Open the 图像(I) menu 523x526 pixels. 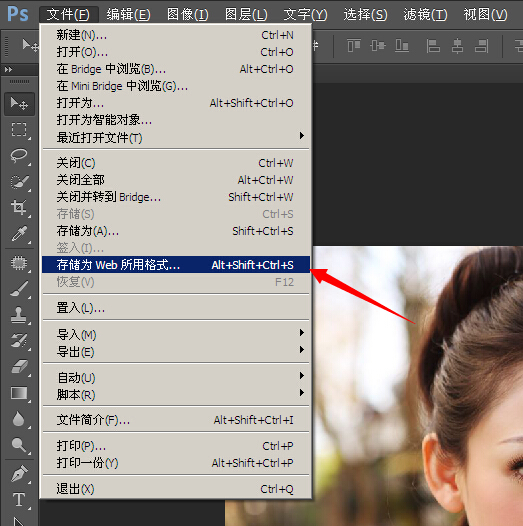pos(188,14)
